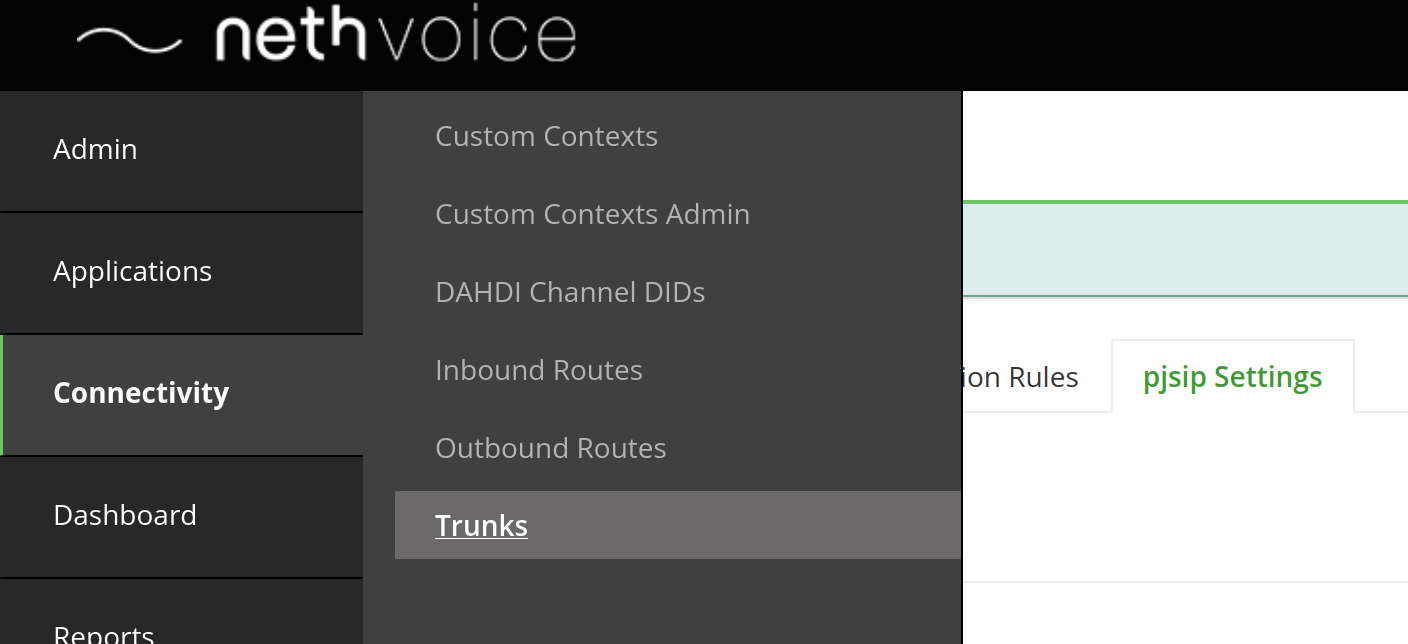Select DAHDI Channel DIDs entry
1408x644 pixels.
570,292
